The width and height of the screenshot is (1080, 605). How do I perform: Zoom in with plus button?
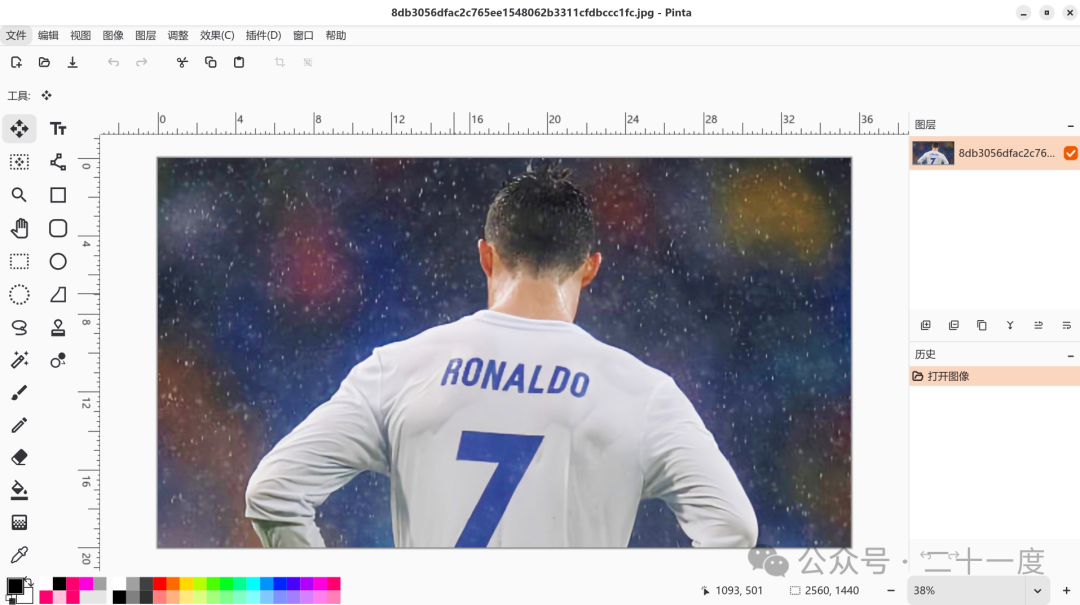click(x=1066, y=591)
